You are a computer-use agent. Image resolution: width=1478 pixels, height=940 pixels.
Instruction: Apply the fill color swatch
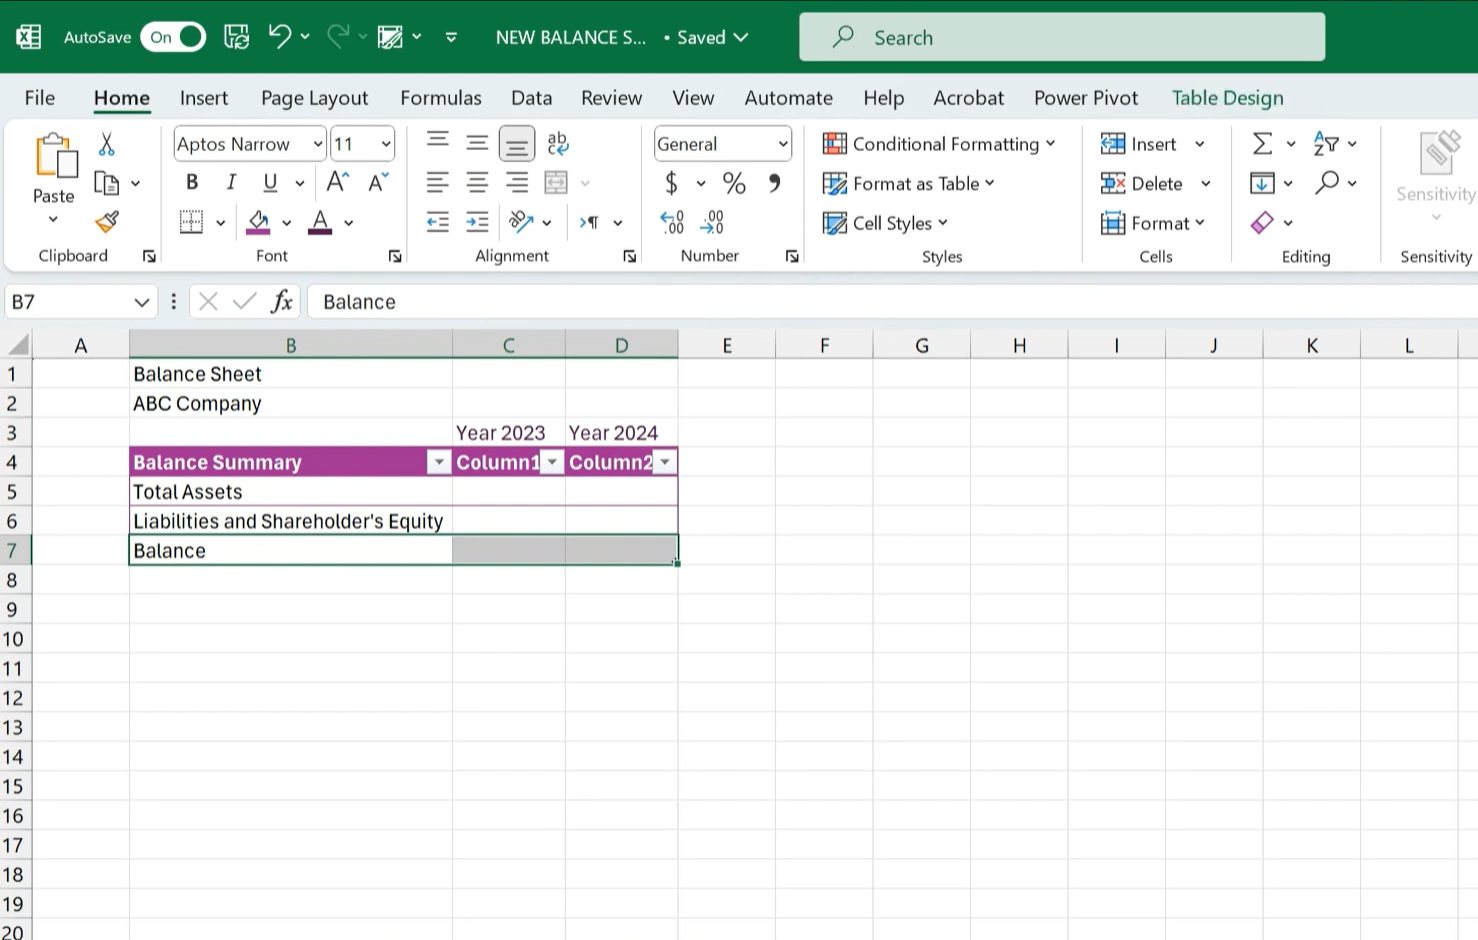pos(259,222)
